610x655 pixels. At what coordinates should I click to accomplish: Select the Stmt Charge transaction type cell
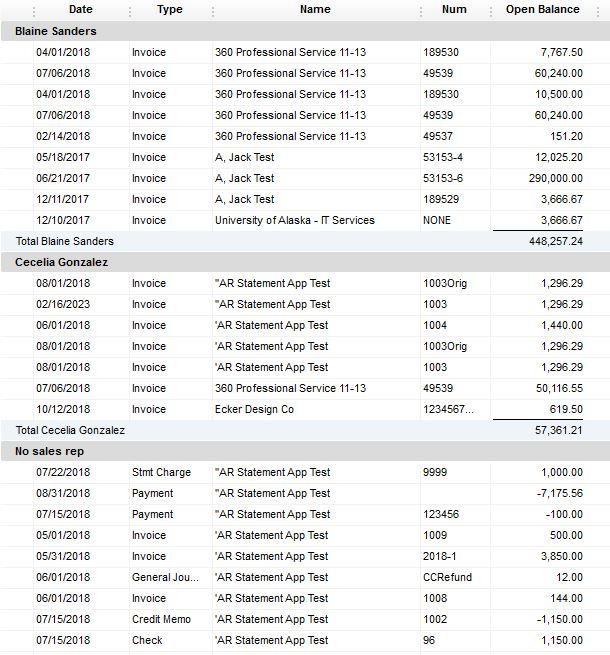161,472
